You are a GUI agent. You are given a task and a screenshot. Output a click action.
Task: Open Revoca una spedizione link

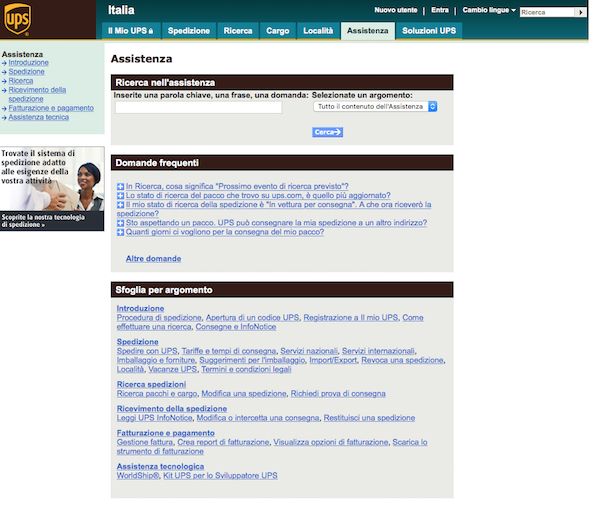coord(402,360)
